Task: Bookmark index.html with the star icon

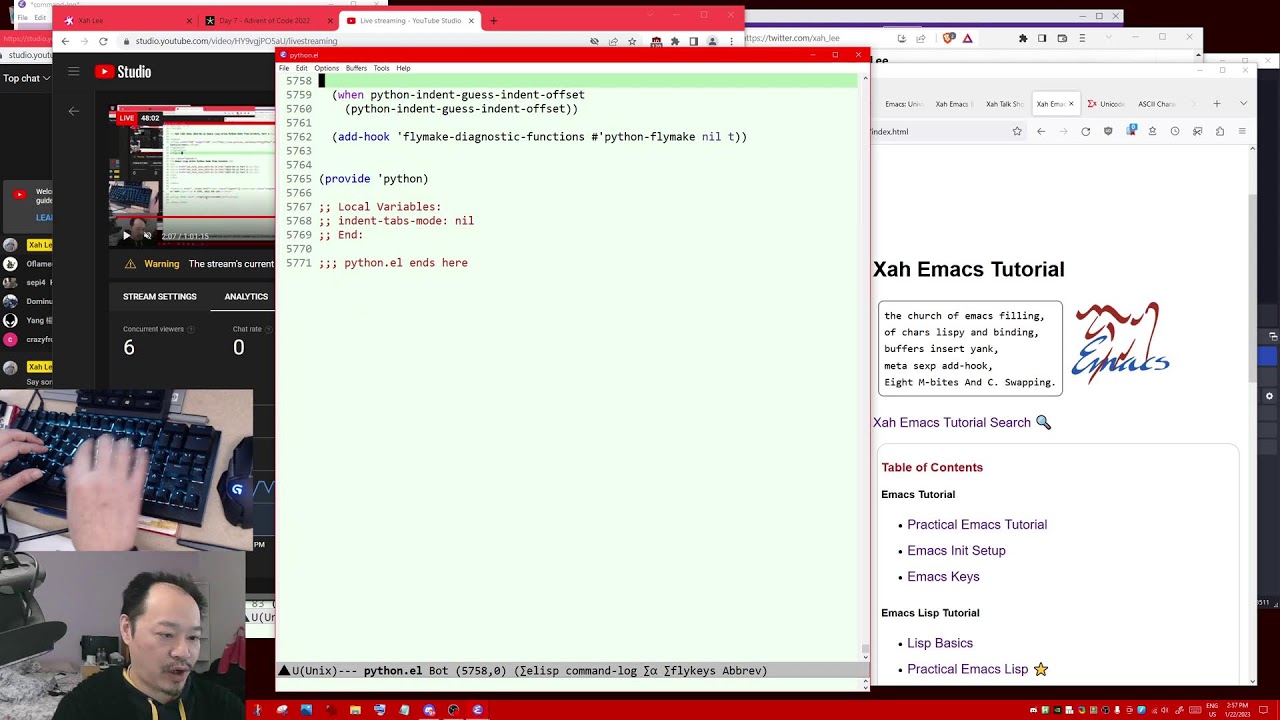Action: tap(1017, 131)
